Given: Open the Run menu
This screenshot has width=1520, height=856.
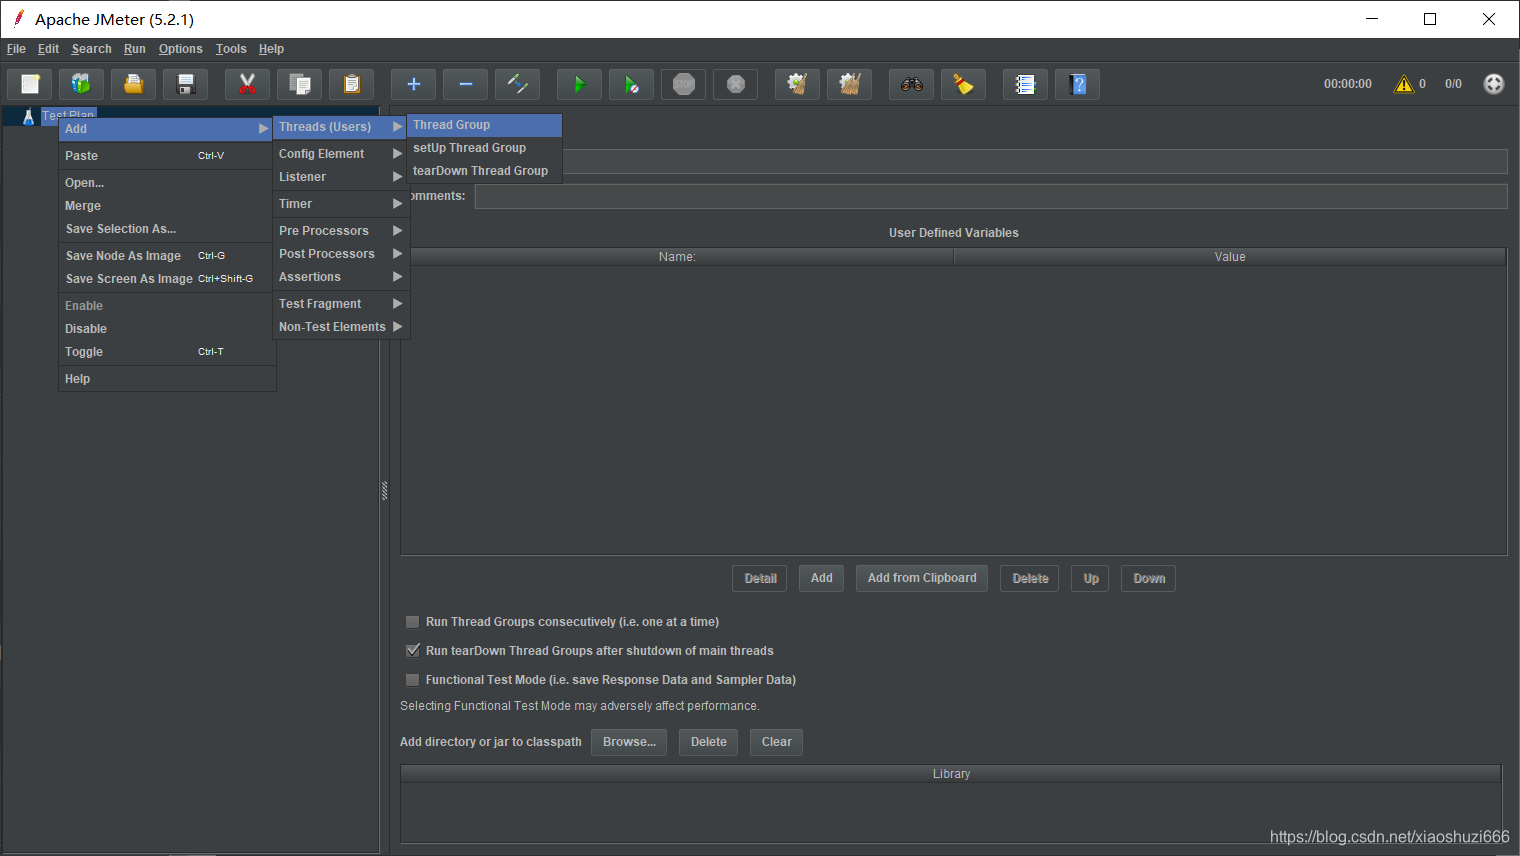Looking at the screenshot, I should 135,49.
